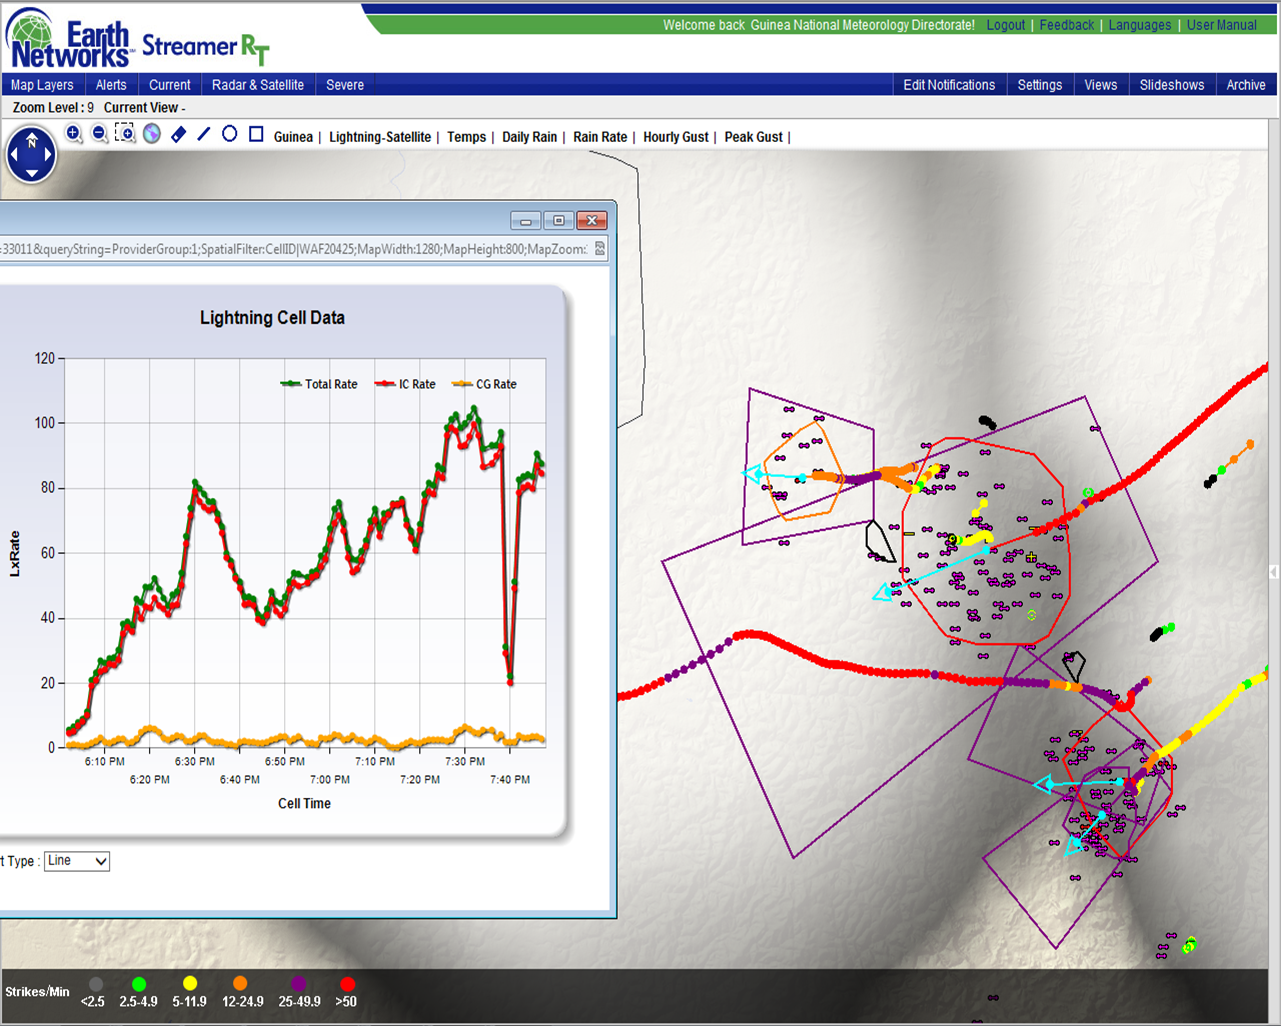Select the square drawing tool

(x=256, y=133)
